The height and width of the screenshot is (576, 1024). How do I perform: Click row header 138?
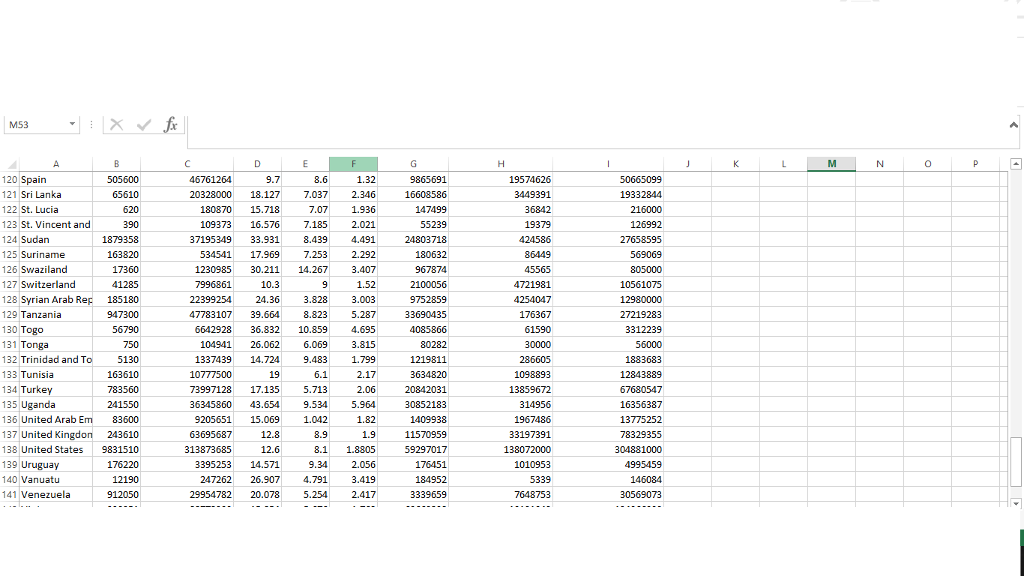[x=12, y=449]
